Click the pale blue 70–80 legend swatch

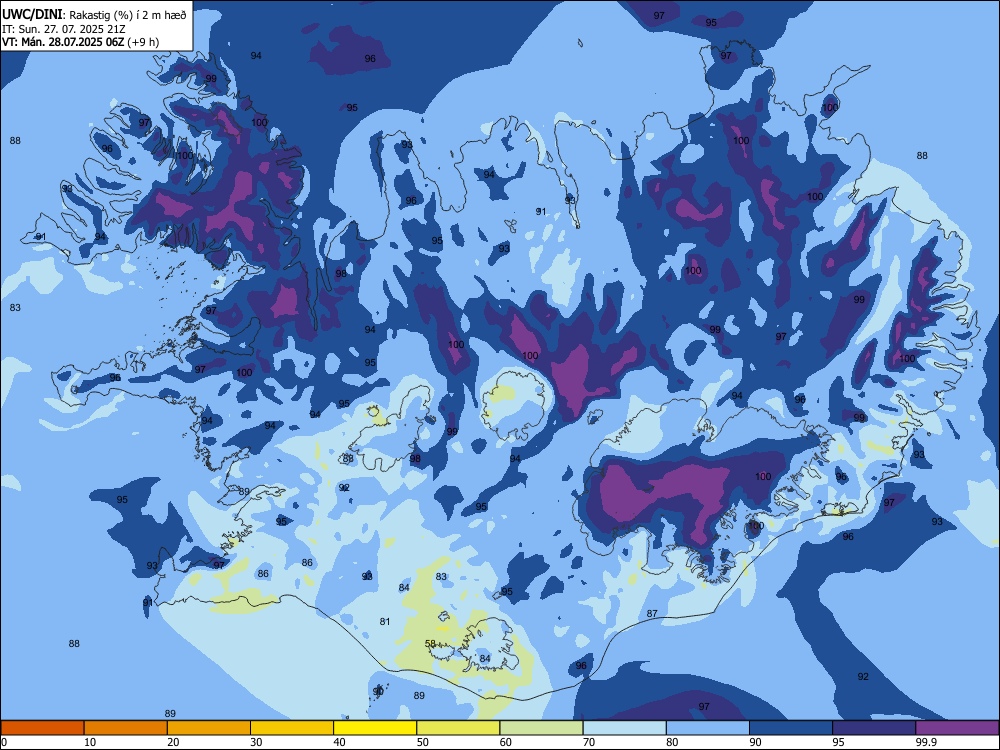point(624,728)
